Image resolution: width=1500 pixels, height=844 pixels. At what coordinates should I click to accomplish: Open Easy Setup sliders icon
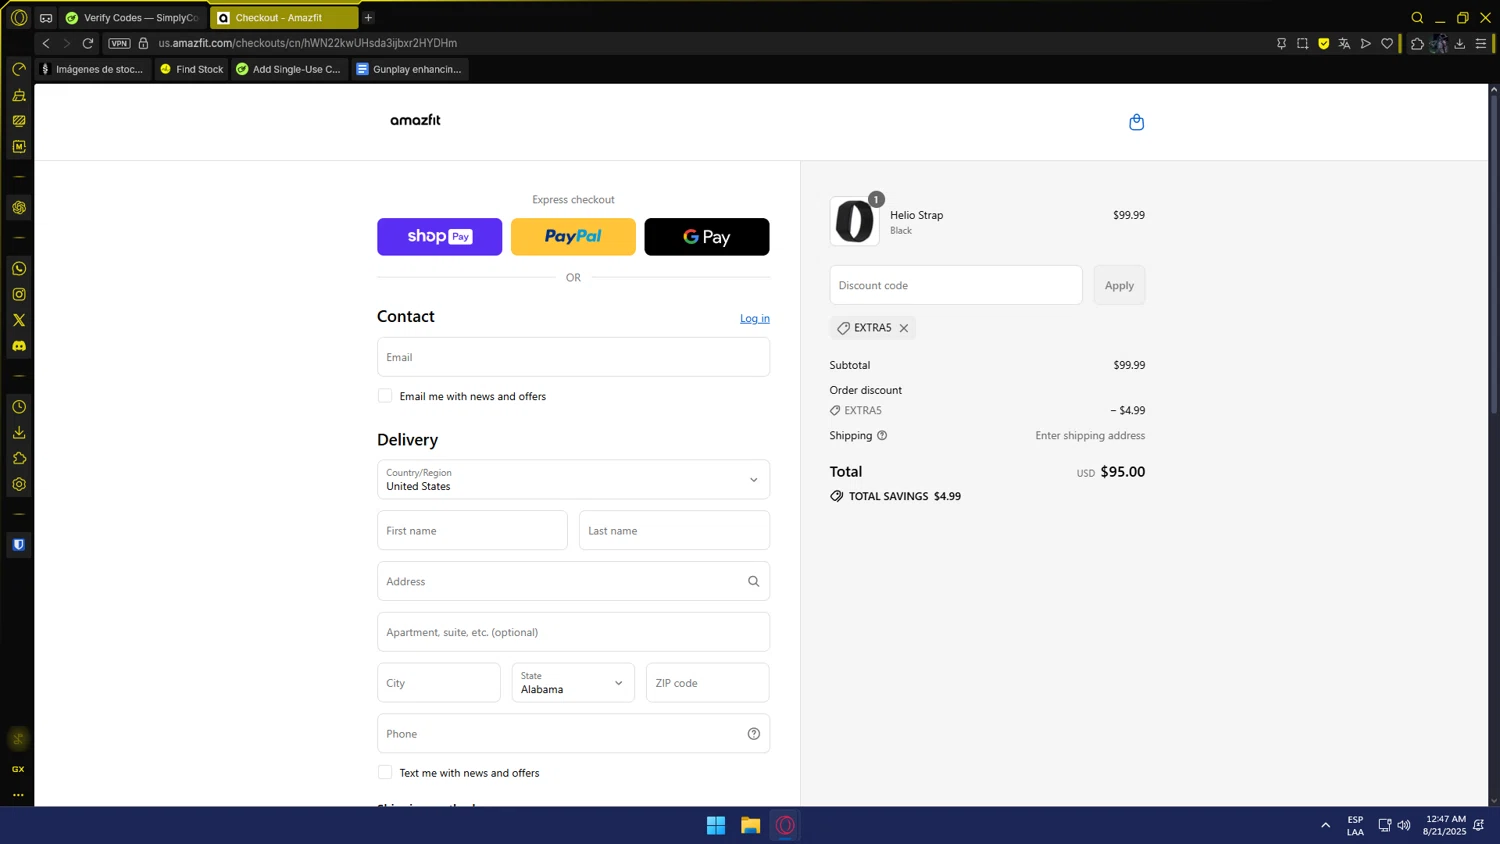click(1481, 43)
